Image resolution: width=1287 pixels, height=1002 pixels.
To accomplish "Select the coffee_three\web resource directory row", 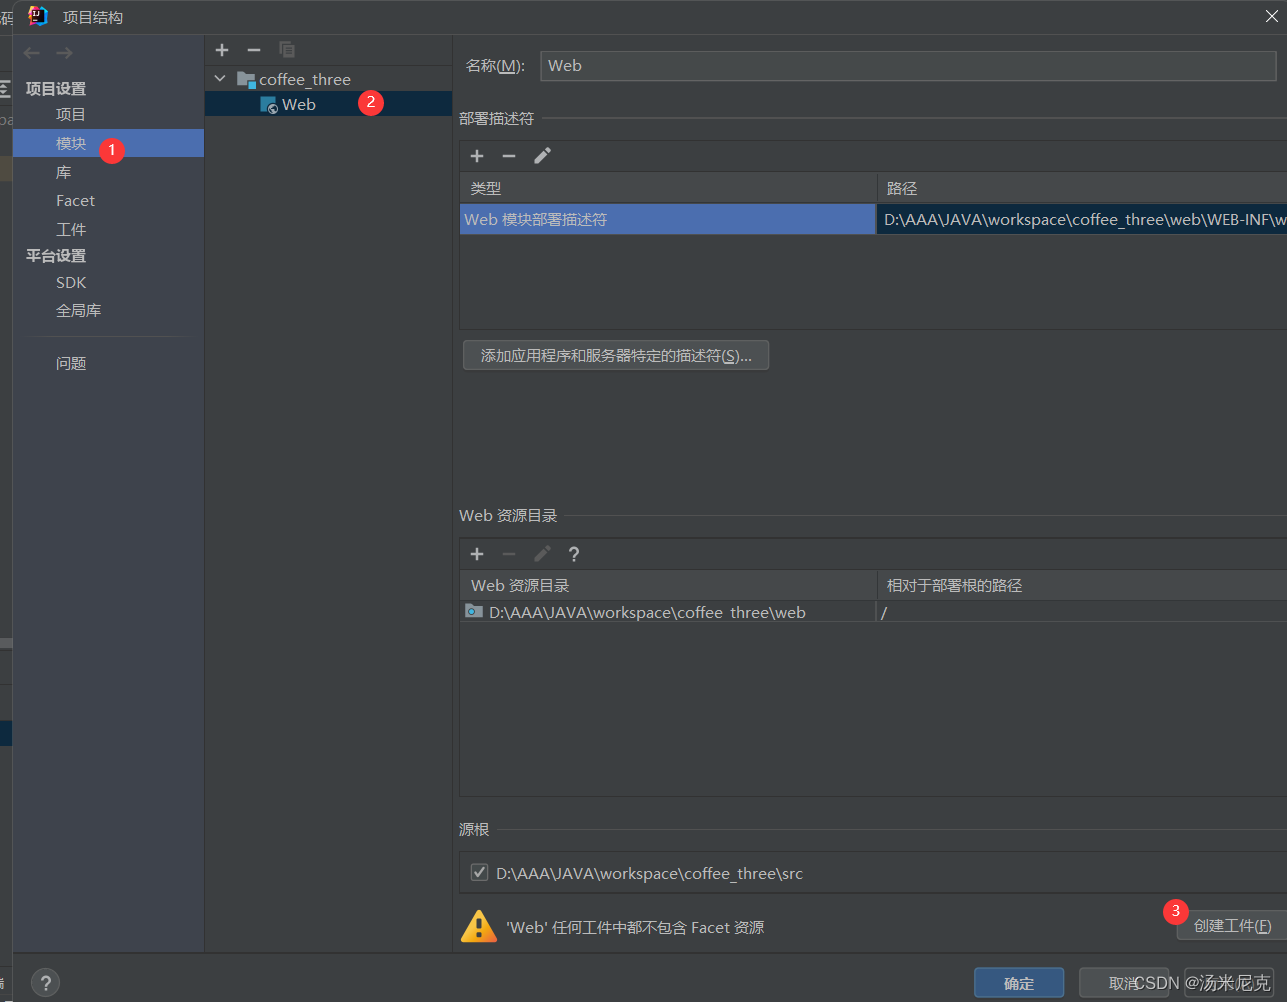I will tap(667, 612).
